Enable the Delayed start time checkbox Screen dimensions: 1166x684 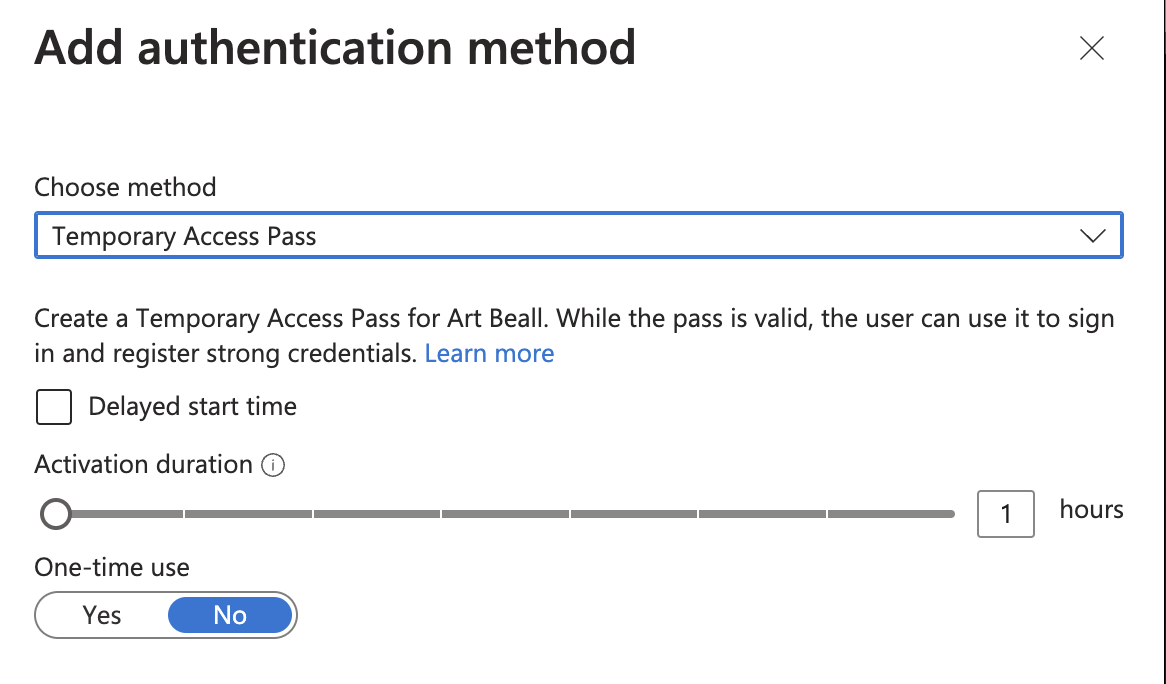(53, 406)
